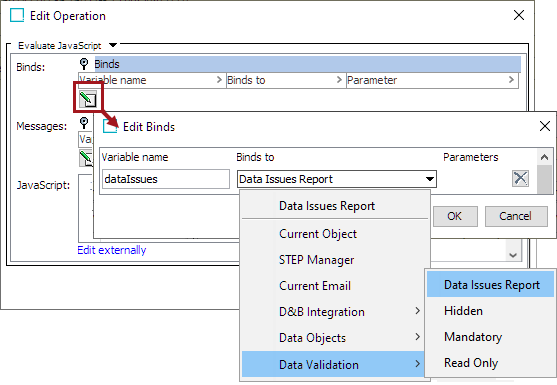Click the edit Binds pencil icon
The height and width of the screenshot is (385, 557).
pyautogui.click(x=88, y=99)
